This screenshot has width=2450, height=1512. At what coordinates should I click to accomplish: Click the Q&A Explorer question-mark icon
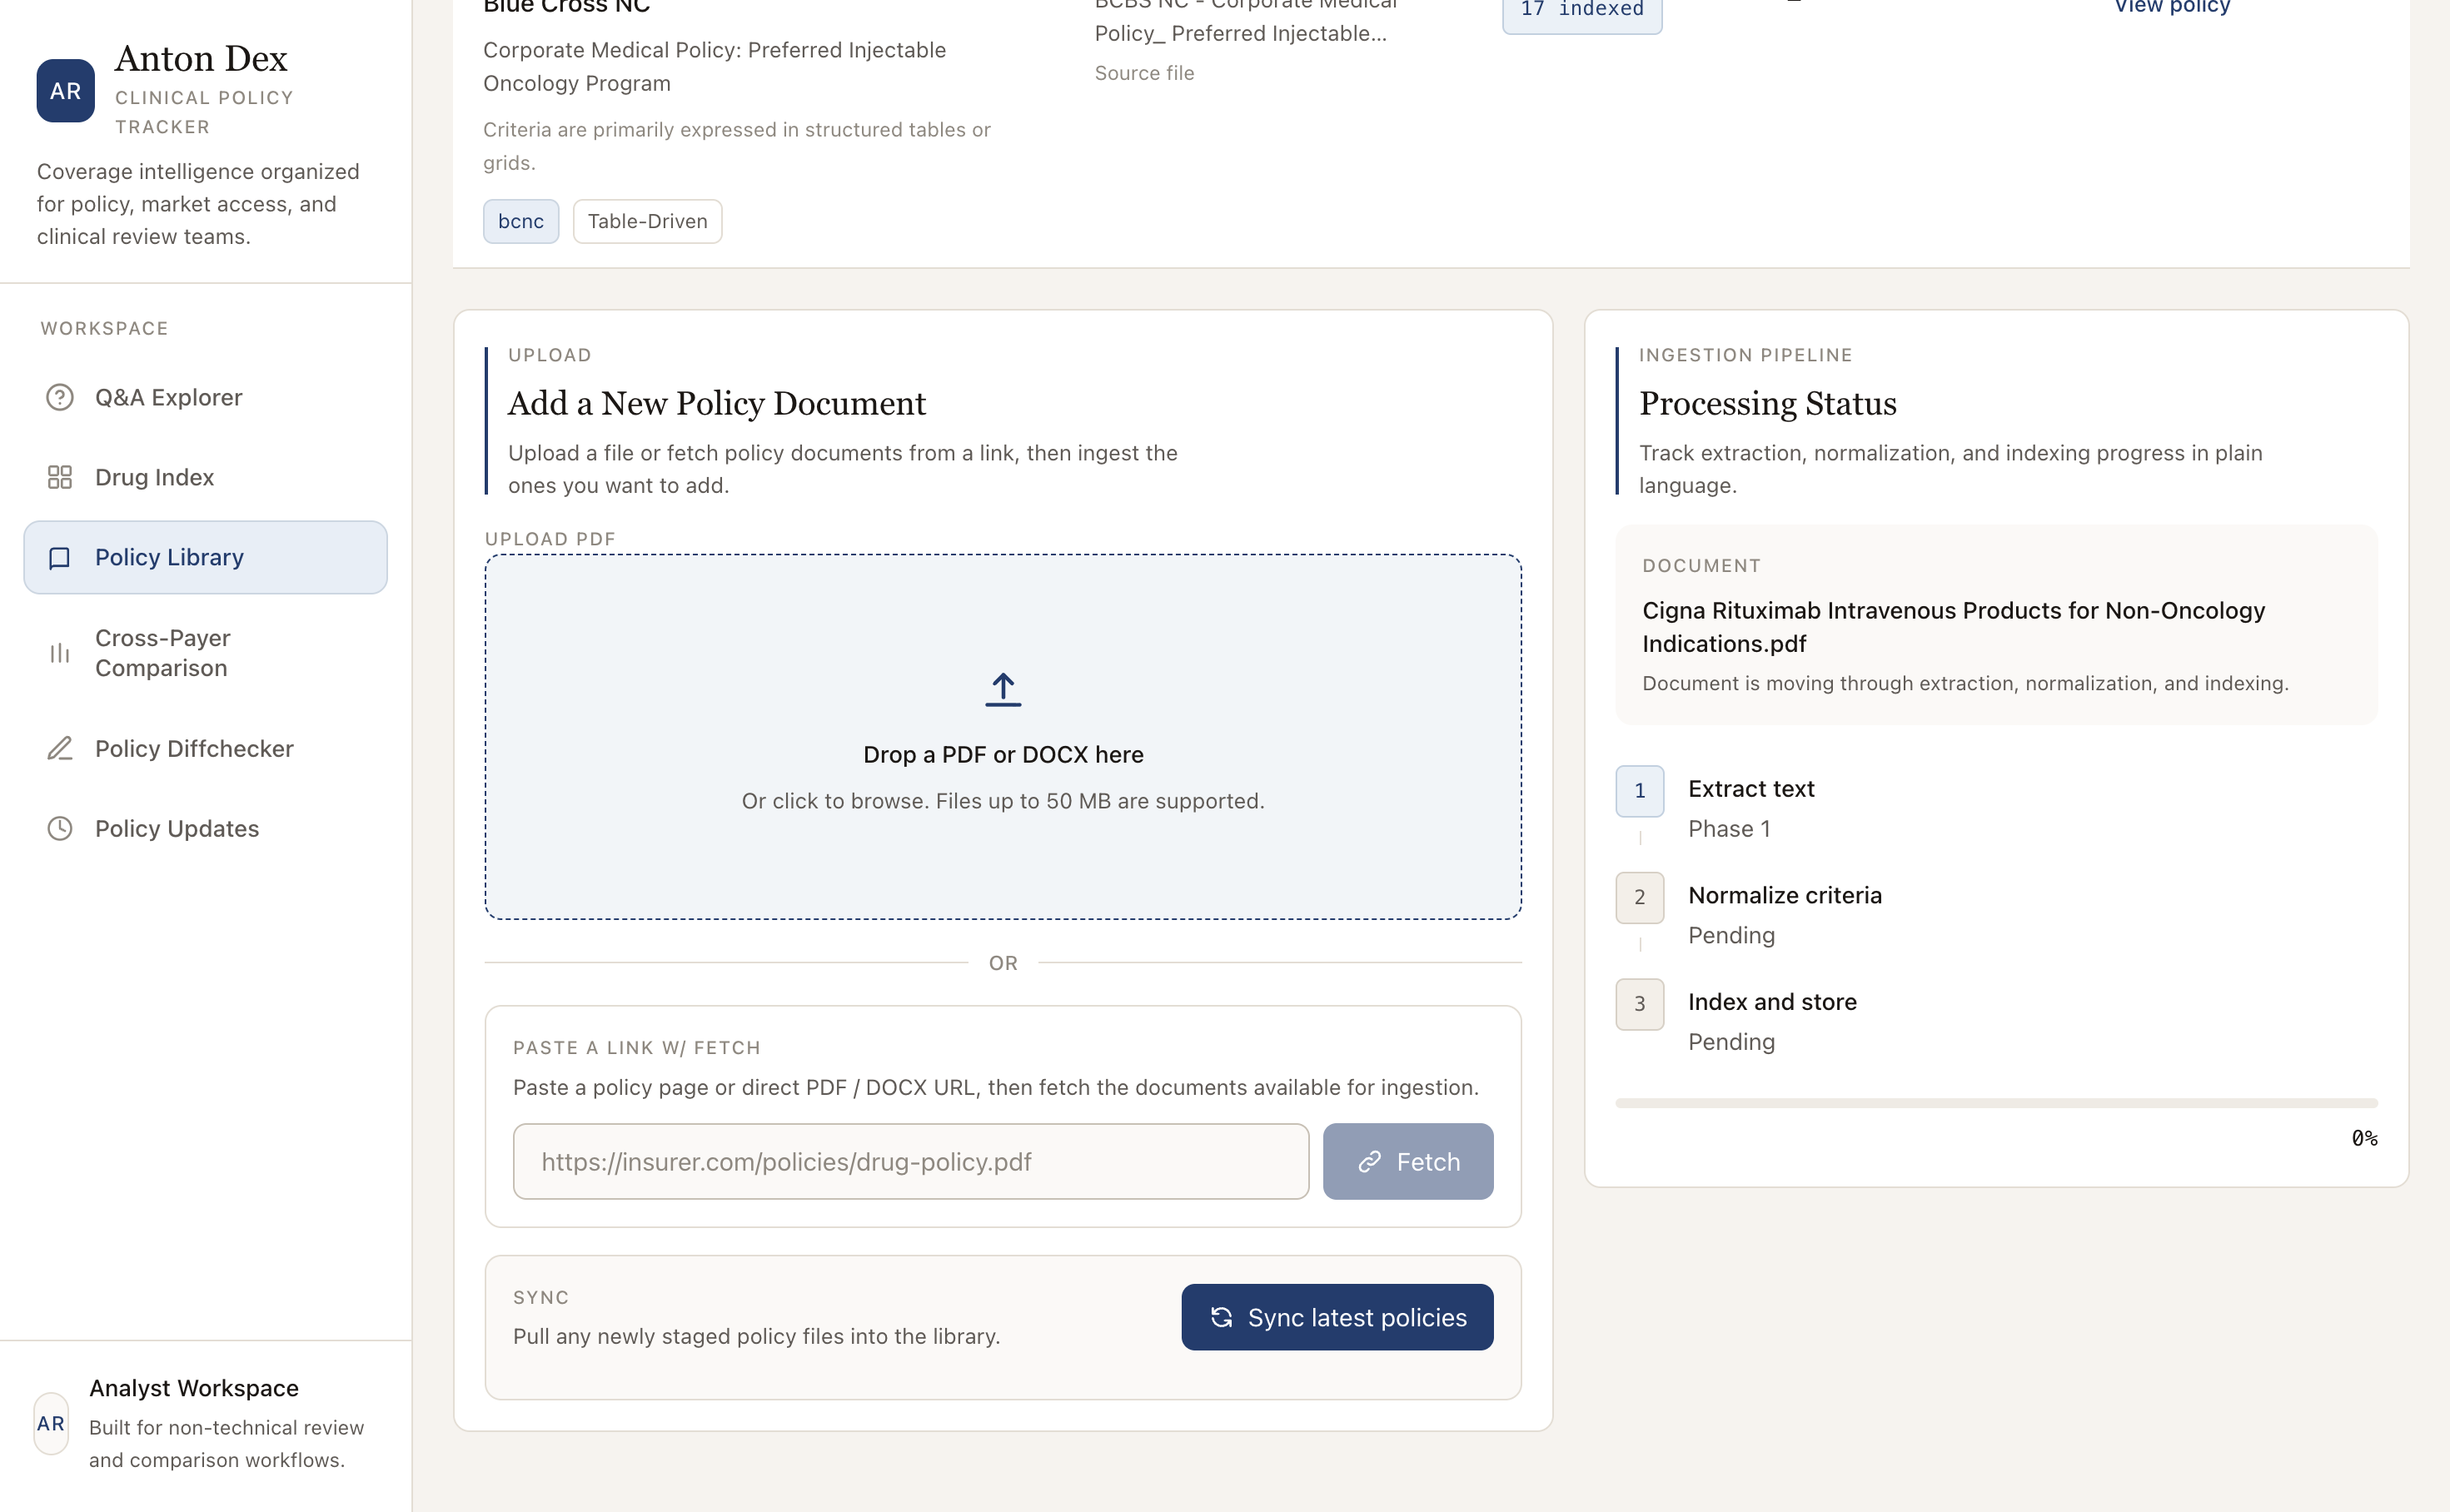[x=60, y=397]
